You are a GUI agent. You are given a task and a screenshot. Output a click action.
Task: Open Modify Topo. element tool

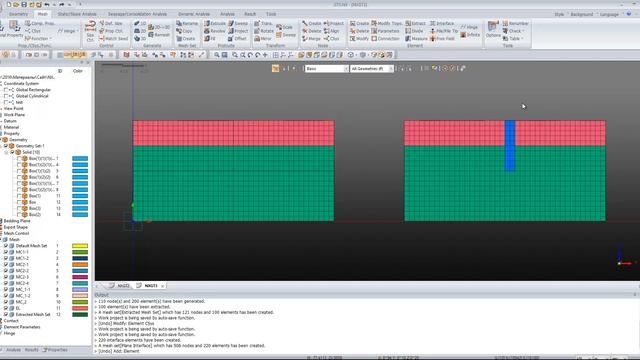[387, 23]
